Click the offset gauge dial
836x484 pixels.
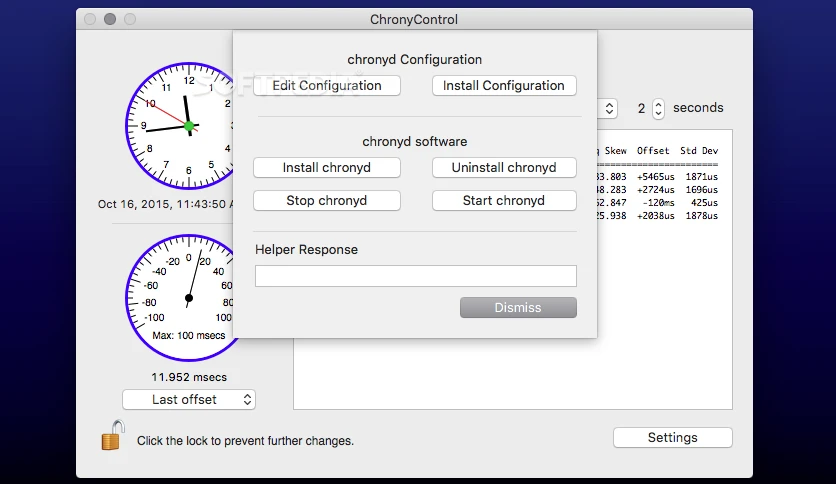(181, 297)
